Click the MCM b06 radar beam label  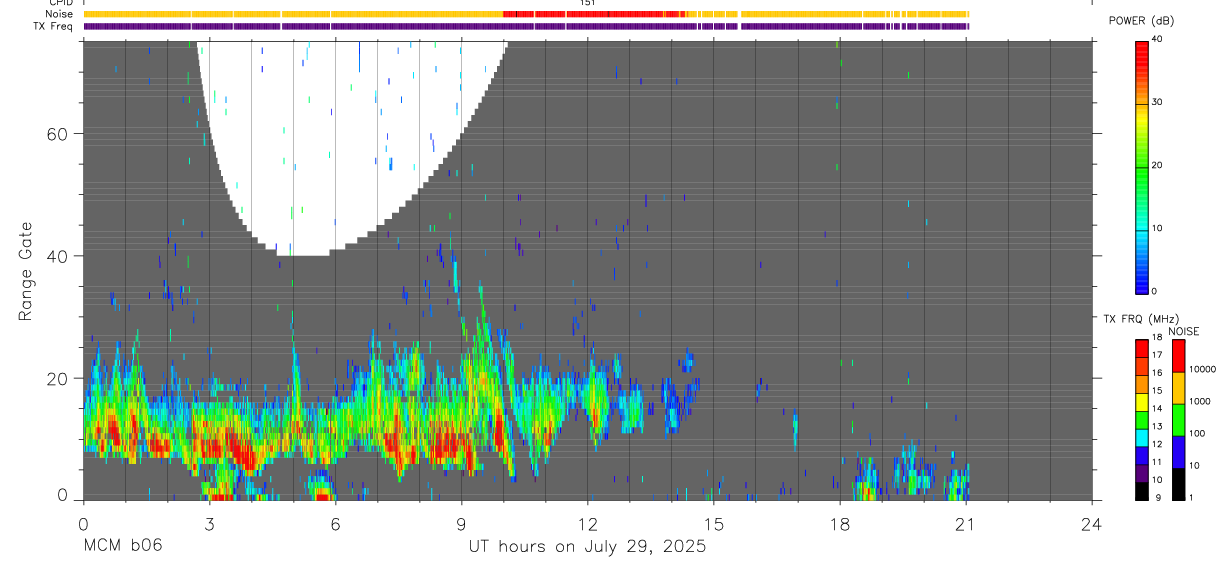point(122,547)
